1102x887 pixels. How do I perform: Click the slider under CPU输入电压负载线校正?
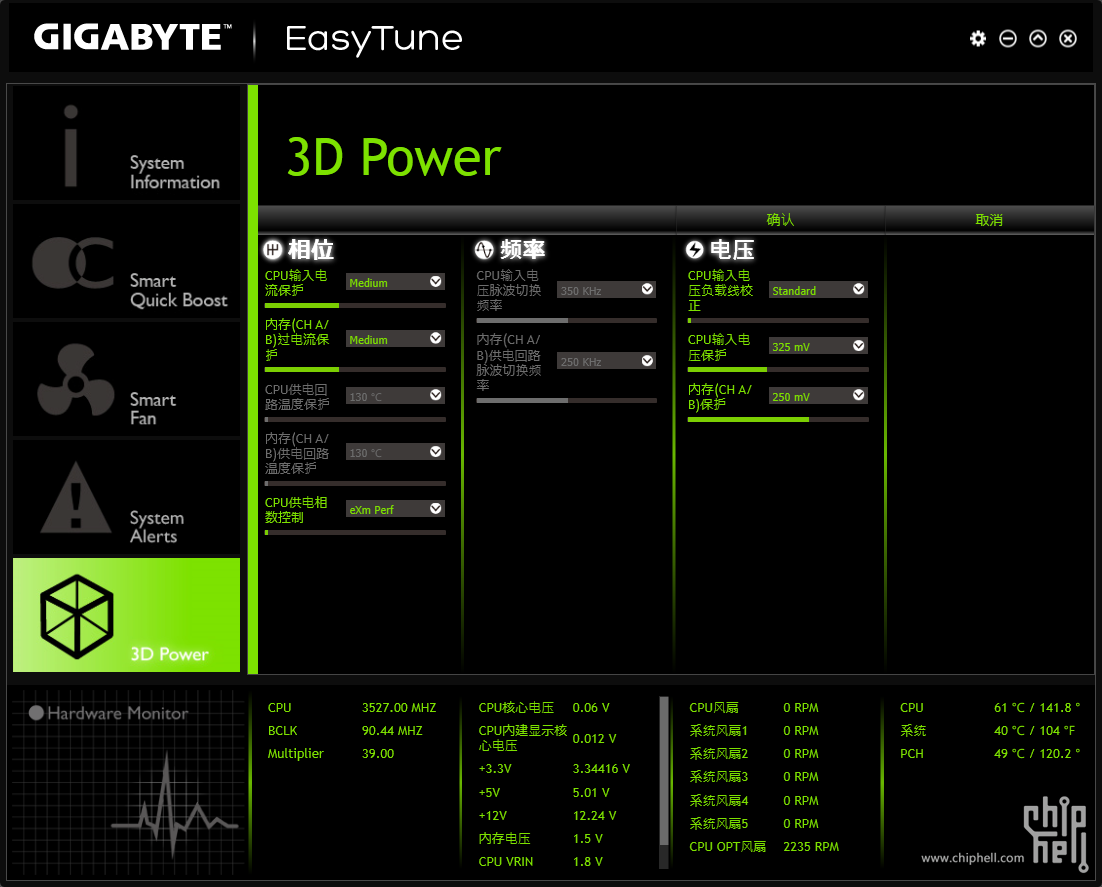(x=778, y=321)
